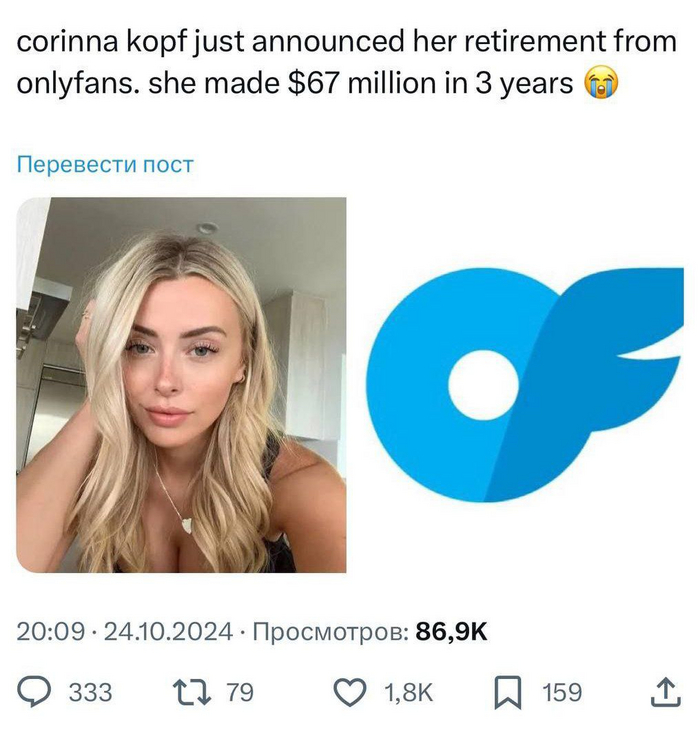Click the crying emoji in the post text
700x743 pixels.
[x=601, y=83]
